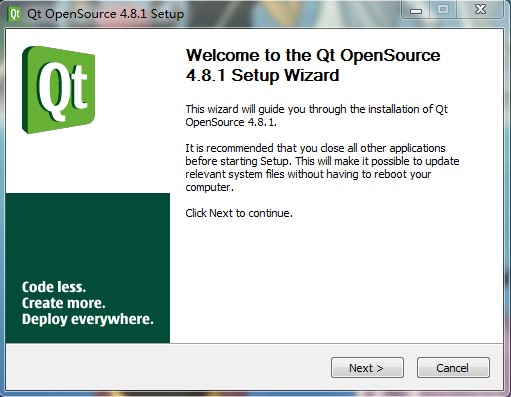Click the 'Welcome to the Qt OpenSource' heading
Viewport: 511px width, 397px height.
pos(313,65)
